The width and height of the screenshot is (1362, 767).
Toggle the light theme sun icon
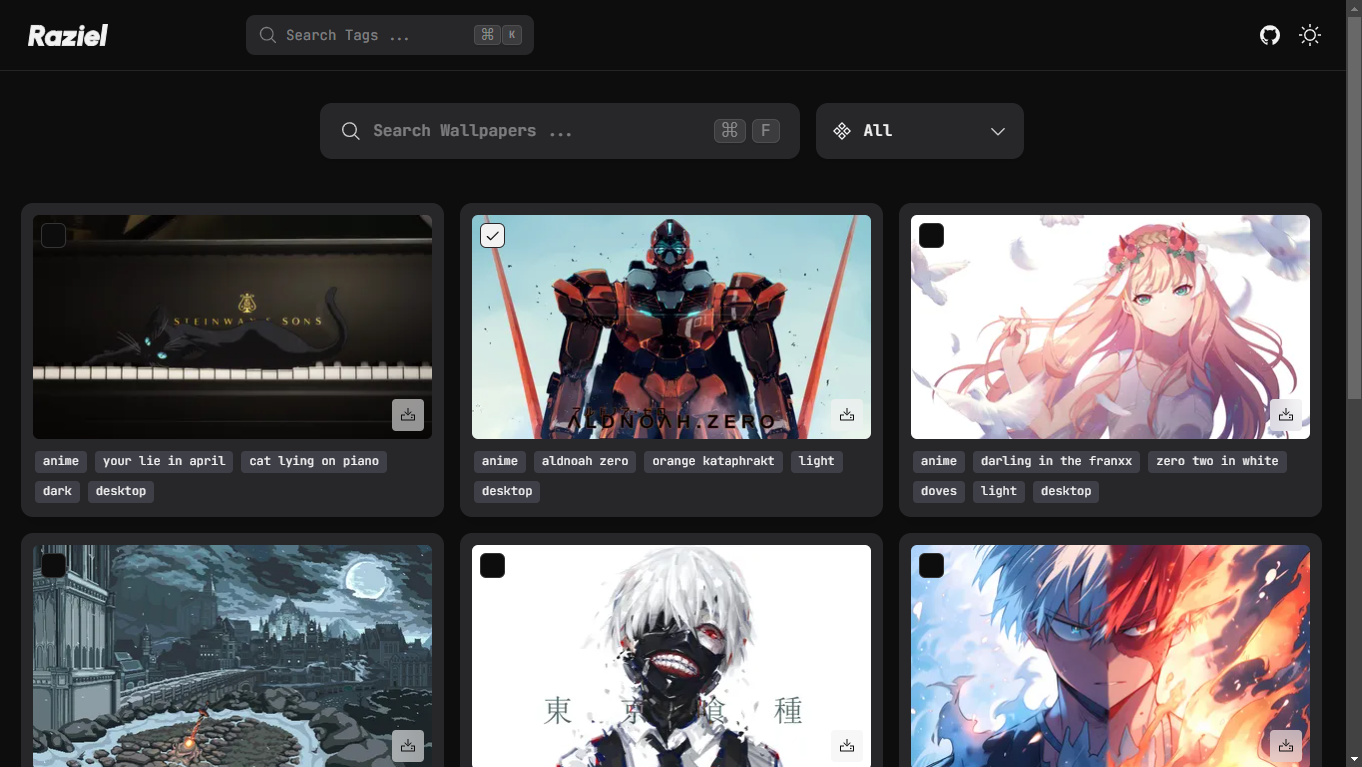pos(1310,35)
